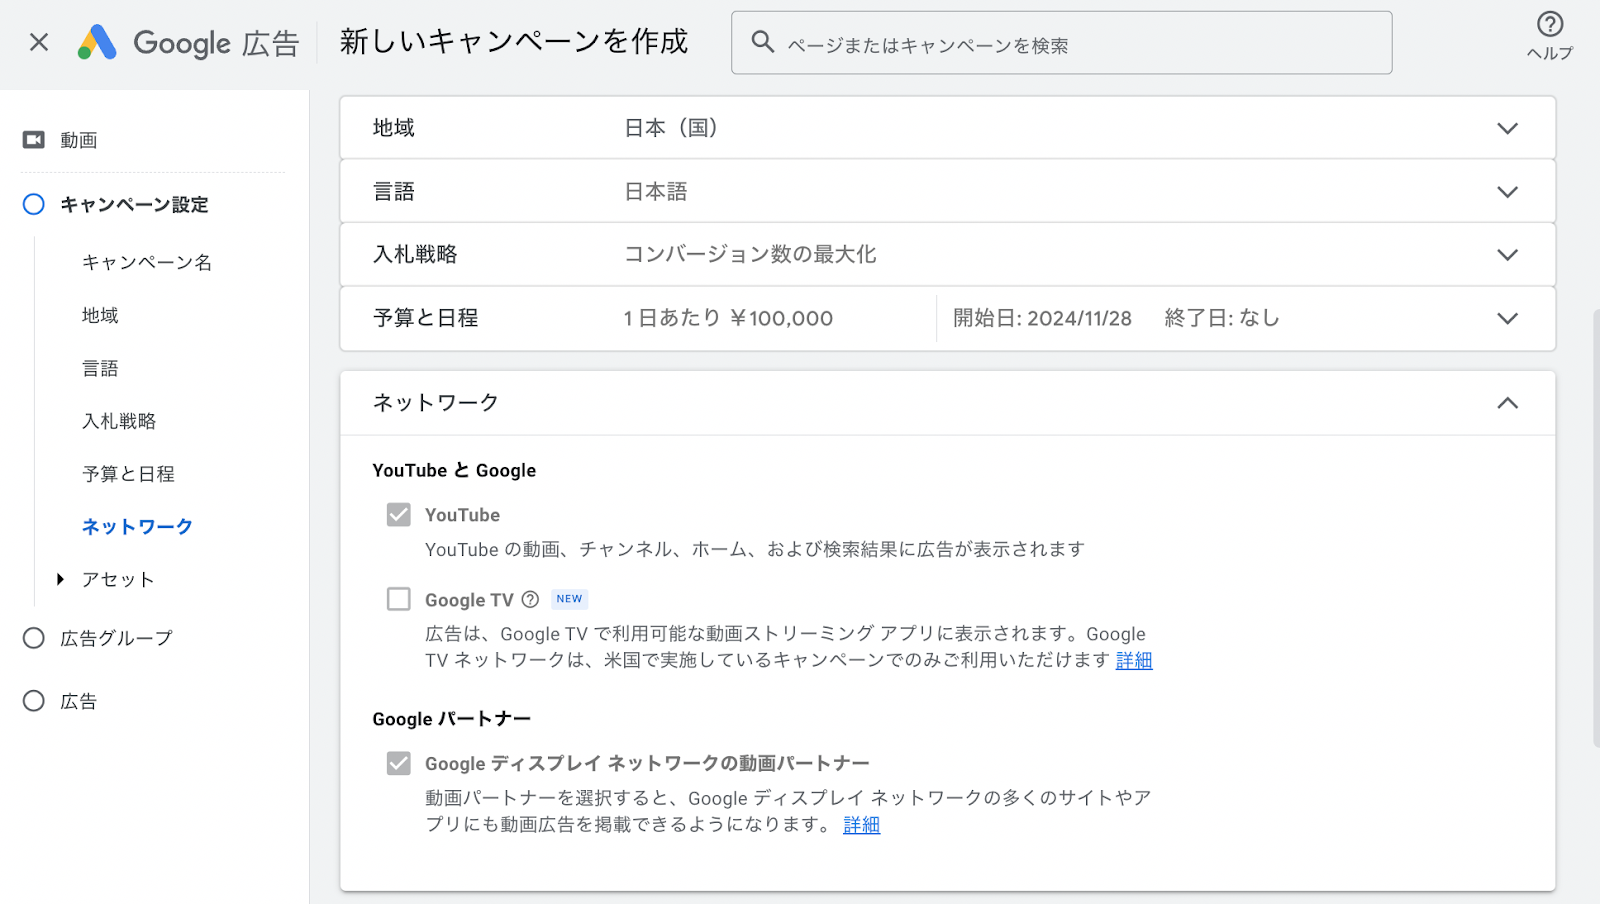The image size is (1600, 904).
Task: Toggle Google ディスプレイ ネットワーク video partners checkbox
Action: (x=399, y=763)
